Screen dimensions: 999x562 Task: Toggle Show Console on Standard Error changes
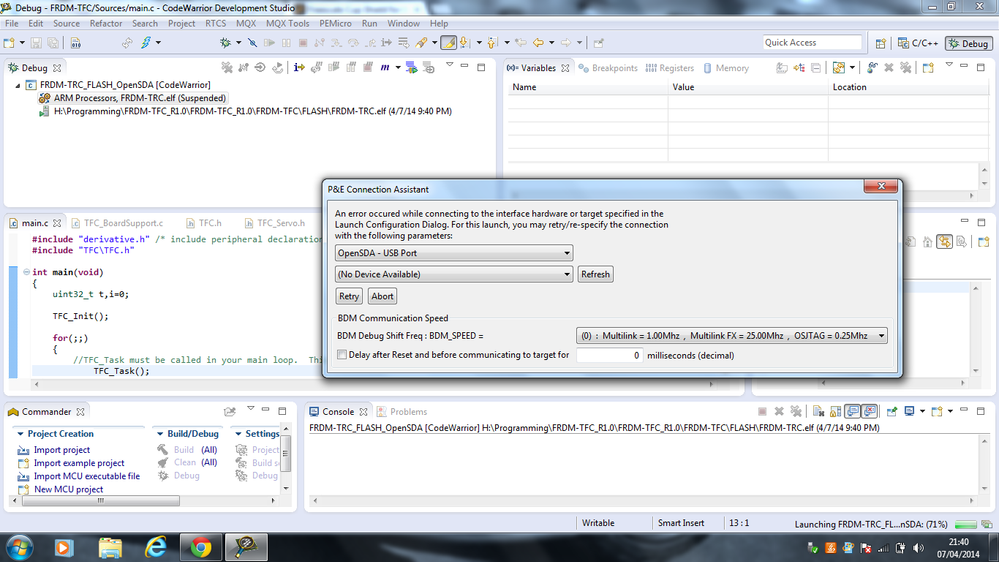(x=870, y=412)
